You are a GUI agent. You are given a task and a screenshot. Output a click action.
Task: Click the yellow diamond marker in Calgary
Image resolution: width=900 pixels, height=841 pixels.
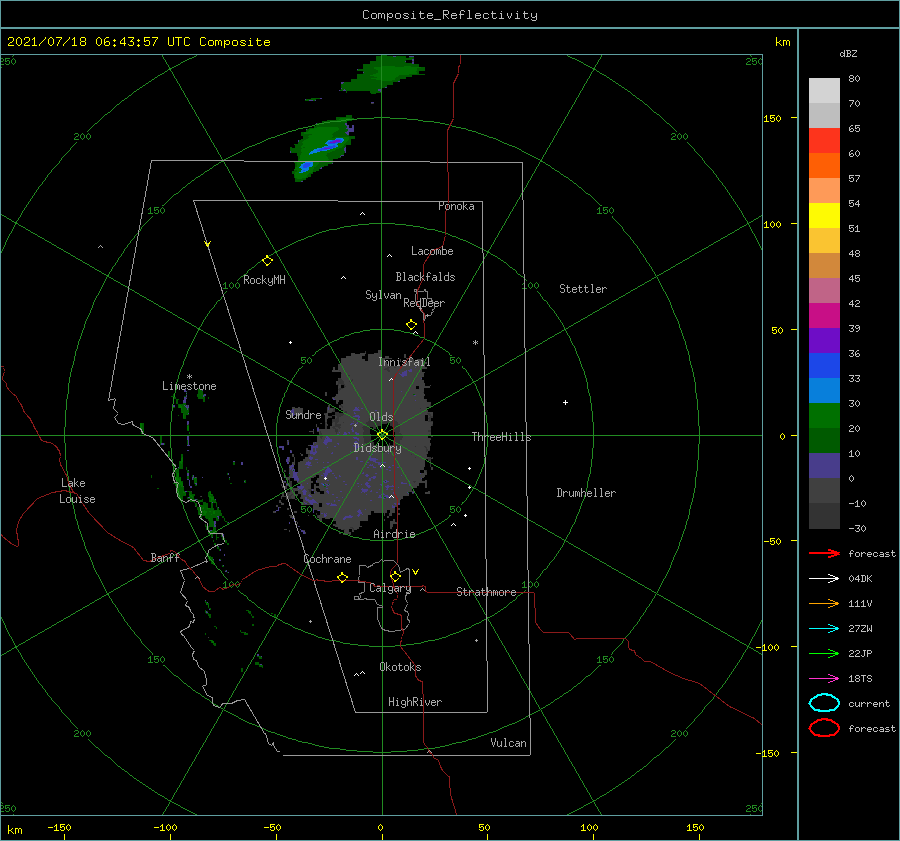click(x=395, y=576)
